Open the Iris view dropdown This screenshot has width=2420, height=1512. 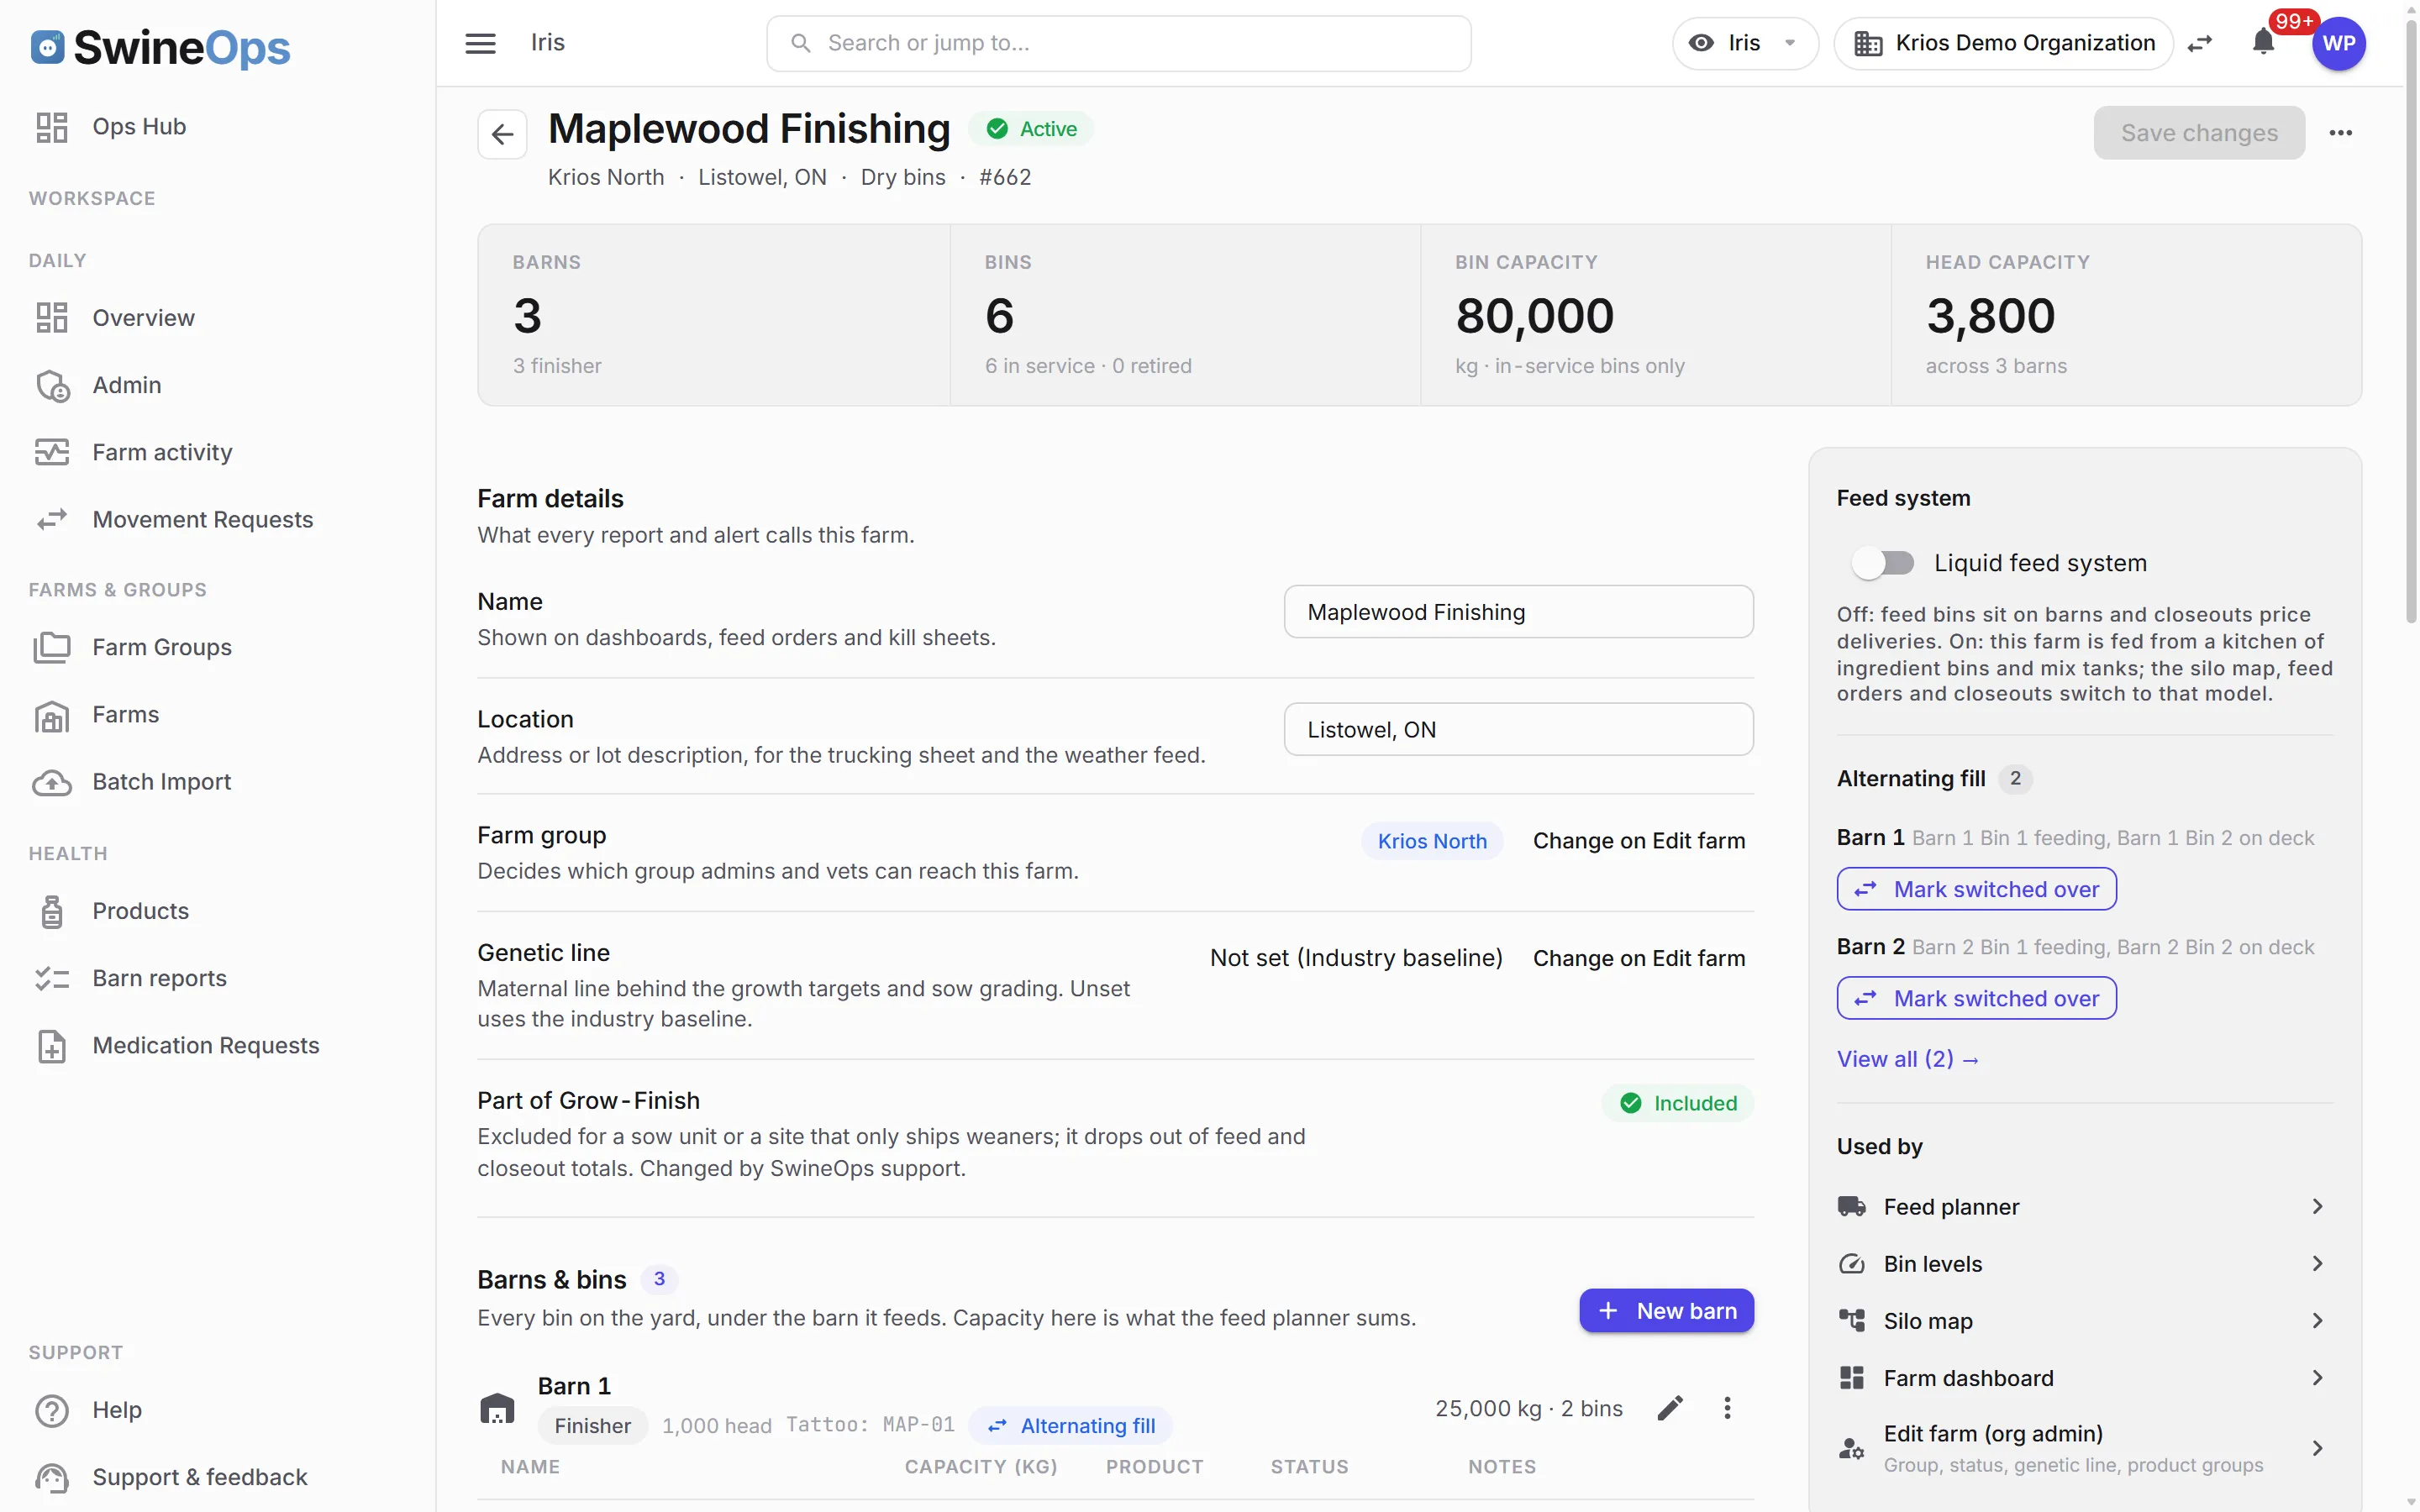(x=1744, y=43)
